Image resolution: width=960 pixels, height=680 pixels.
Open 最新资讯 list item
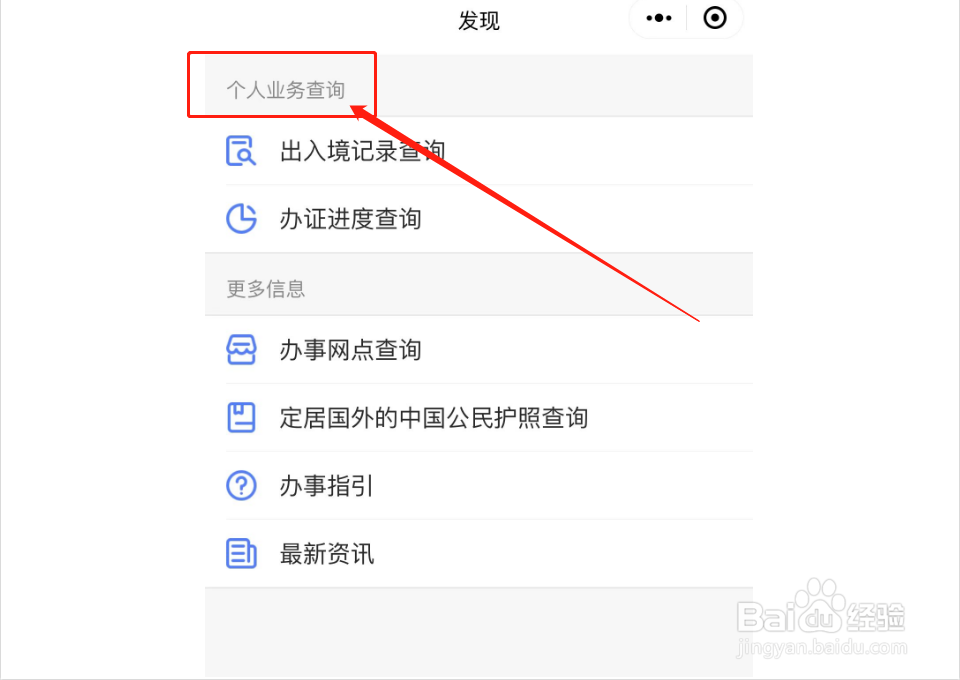coord(479,553)
